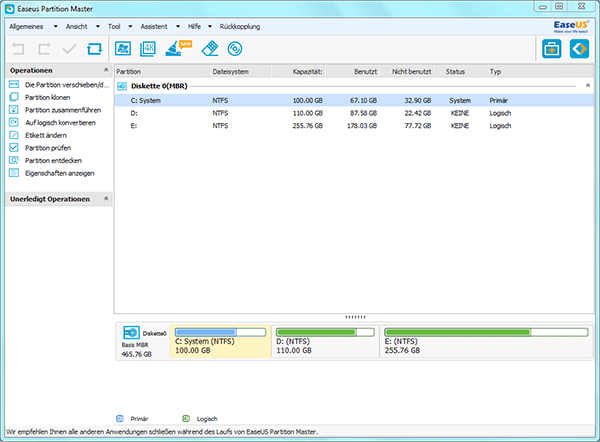
Task: Open the backup tool diamond icon
Action: click(x=579, y=49)
